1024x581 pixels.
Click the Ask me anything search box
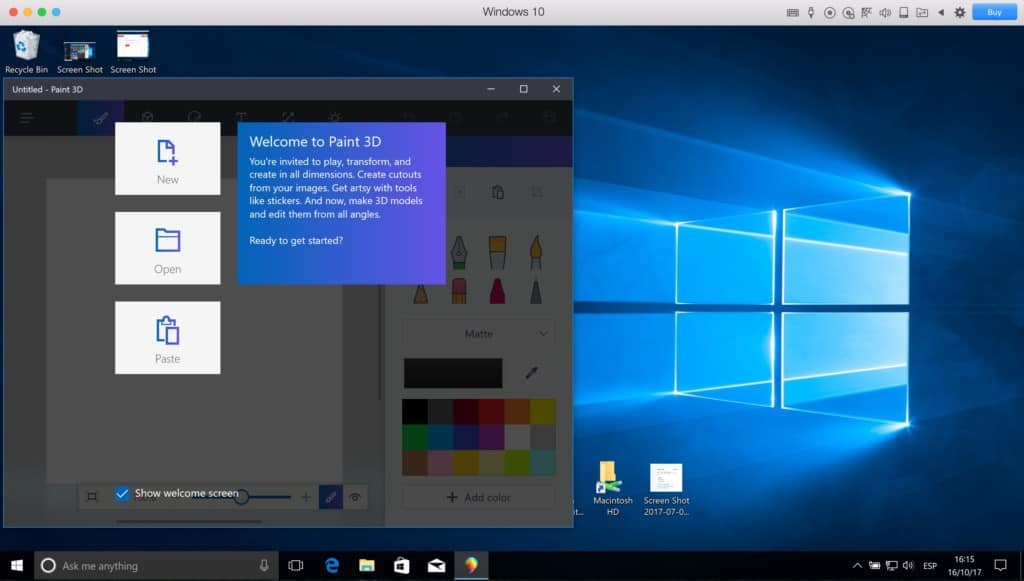pyautogui.click(x=157, y=565)
